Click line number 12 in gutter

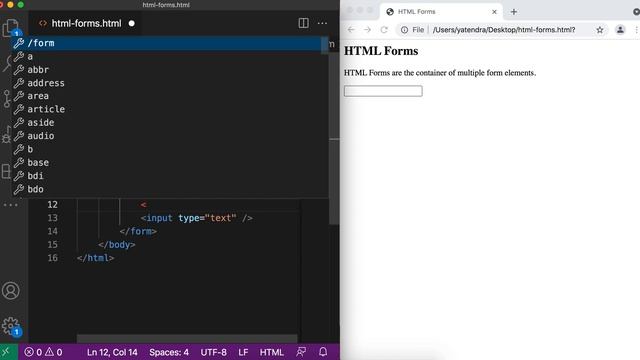point(52,204)
